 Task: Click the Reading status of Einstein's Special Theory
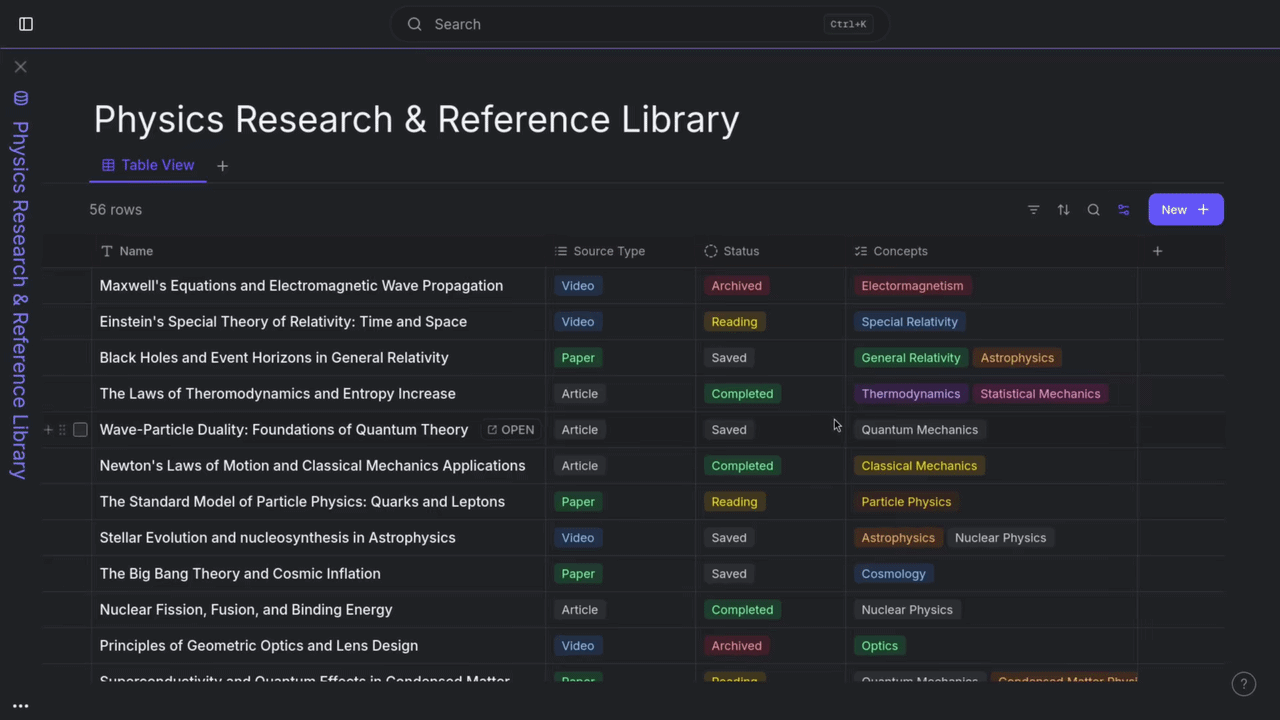coord(734,322)
